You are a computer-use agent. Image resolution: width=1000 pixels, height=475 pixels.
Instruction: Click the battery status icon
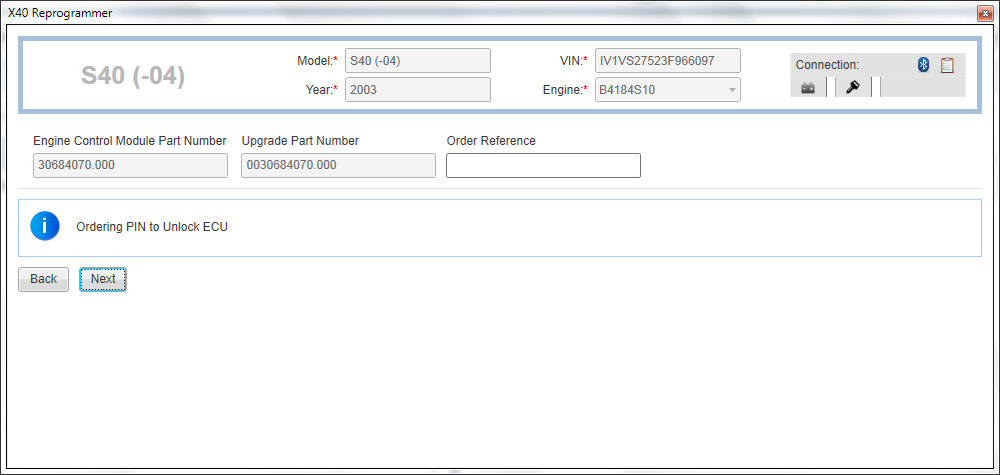click(808, 88)
